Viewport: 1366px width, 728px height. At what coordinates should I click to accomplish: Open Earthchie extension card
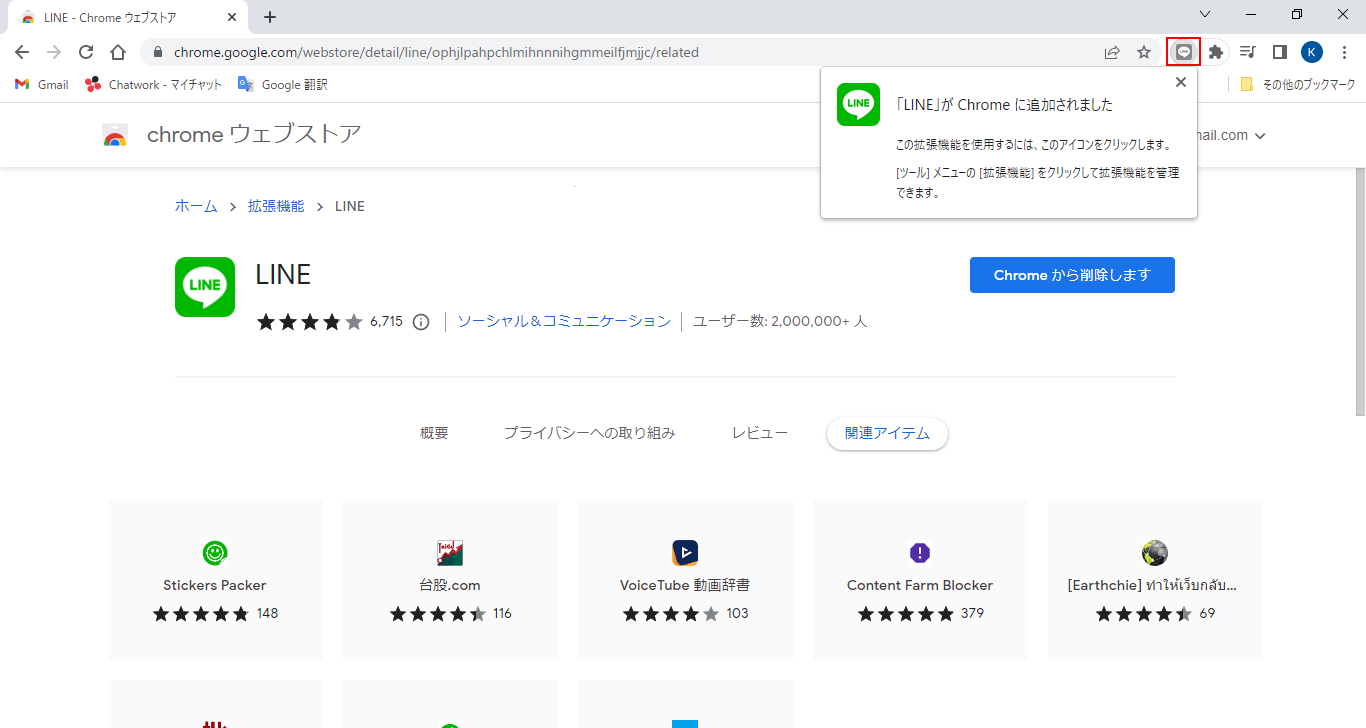[x=1155, y=580]
